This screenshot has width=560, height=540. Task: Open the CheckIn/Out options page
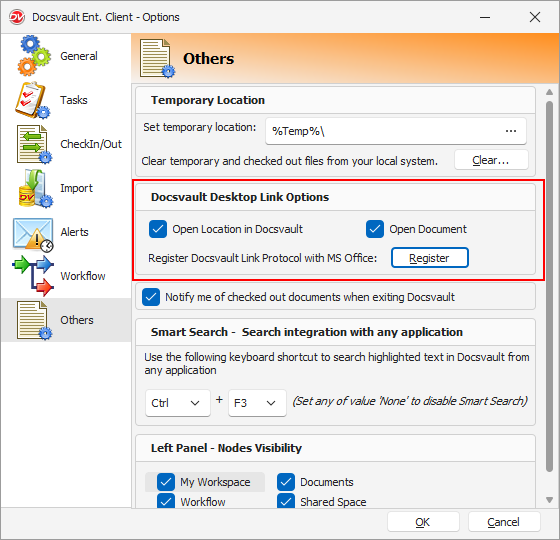(x=66, y=144)
